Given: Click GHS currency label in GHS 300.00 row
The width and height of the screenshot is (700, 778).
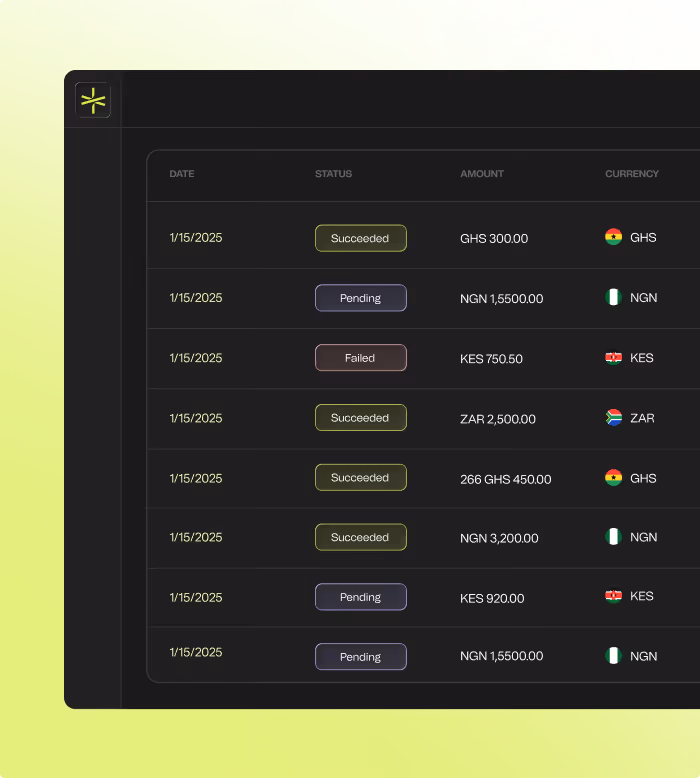Looking at the screenshot, I should [643, 238].
